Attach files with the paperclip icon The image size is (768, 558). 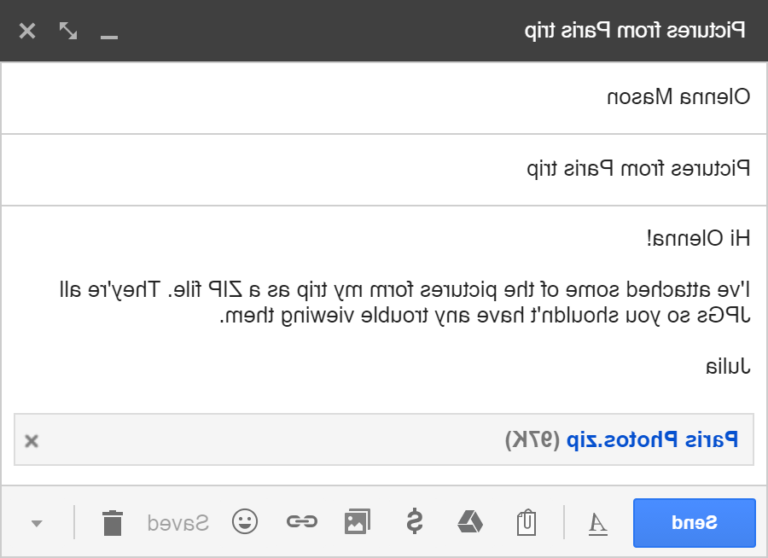click(526, 522)
